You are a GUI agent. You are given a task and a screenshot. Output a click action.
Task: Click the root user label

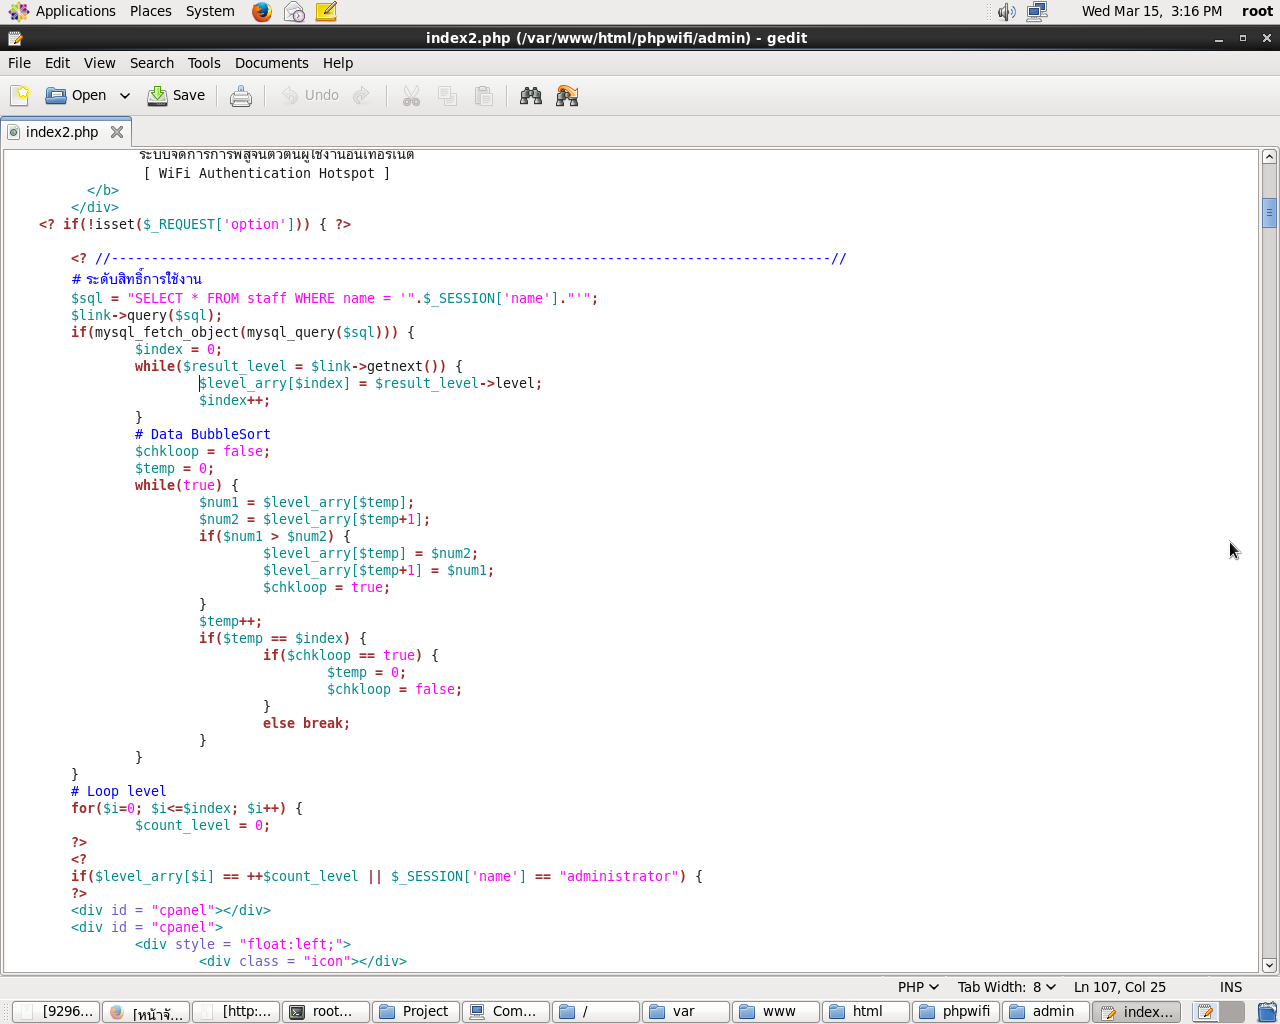point(1257,11)
